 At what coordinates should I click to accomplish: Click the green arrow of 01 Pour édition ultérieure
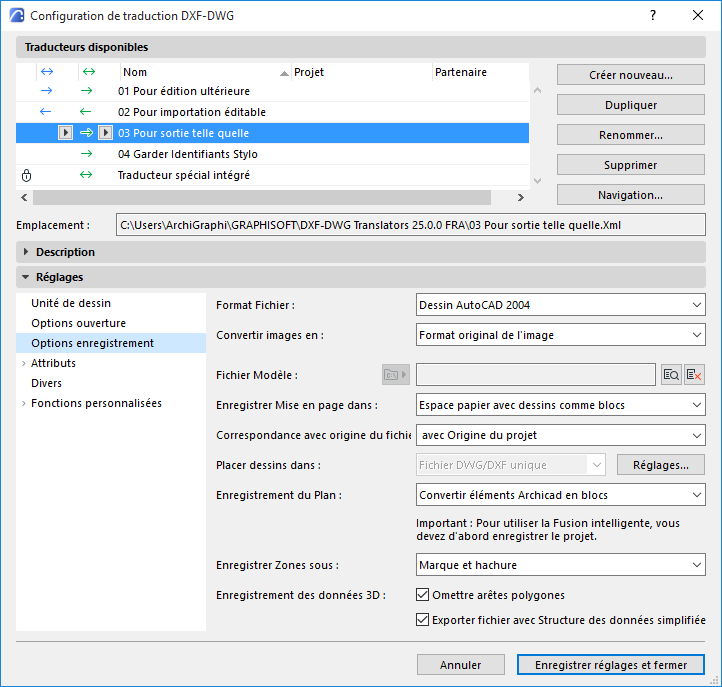tap(86, 91)
